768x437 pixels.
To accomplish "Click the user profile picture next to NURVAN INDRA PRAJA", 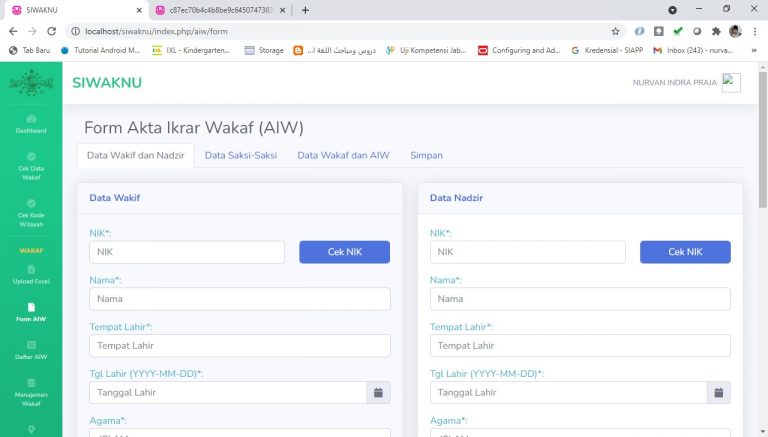I will [731, 82].
